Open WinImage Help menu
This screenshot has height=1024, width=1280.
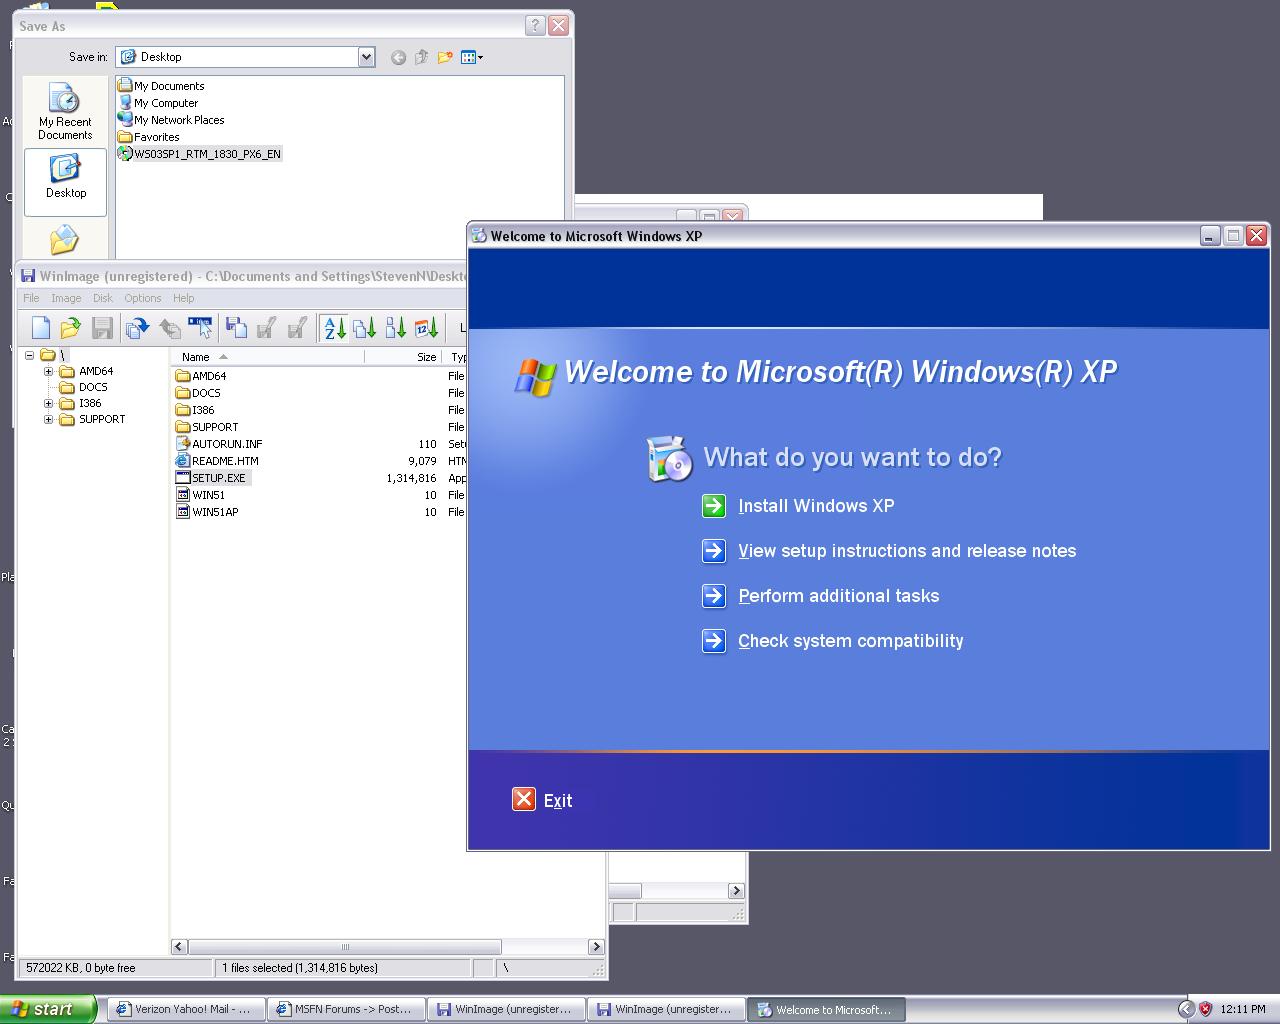click(x=183, y=298)
